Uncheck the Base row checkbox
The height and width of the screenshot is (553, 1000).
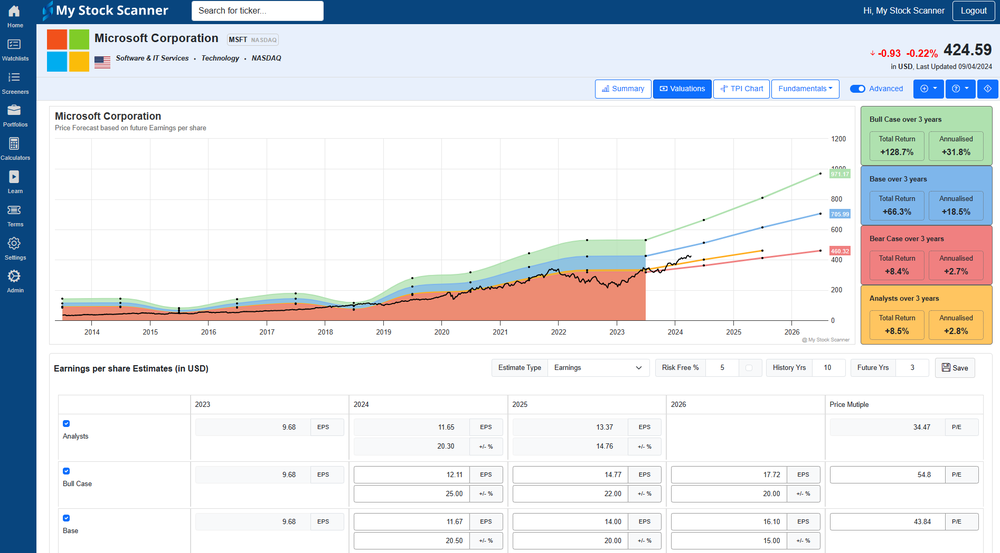click(x=66, y=518)
